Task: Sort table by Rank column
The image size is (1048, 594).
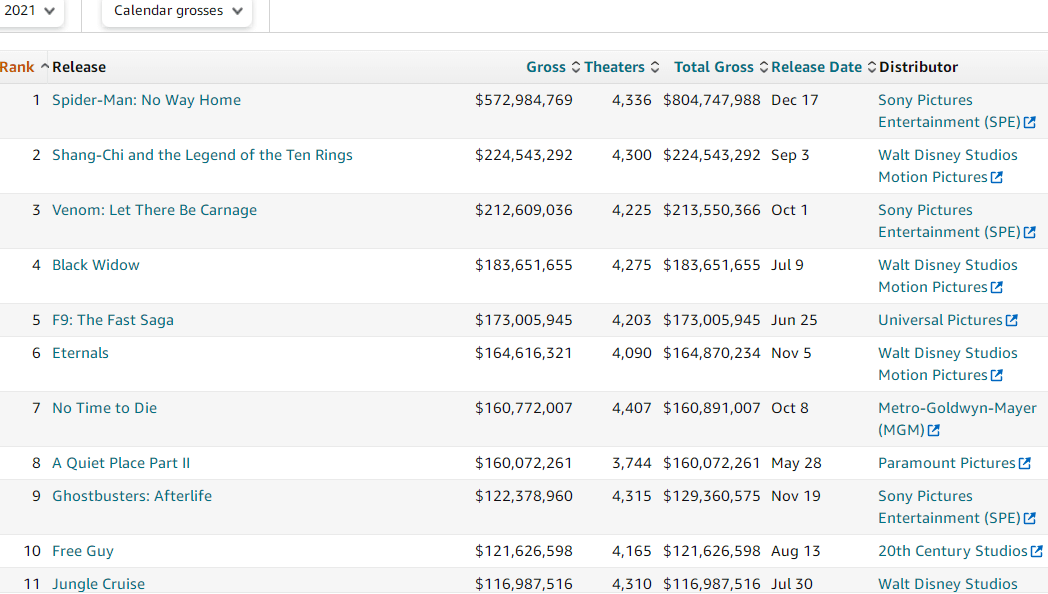Action: [18, 67]
